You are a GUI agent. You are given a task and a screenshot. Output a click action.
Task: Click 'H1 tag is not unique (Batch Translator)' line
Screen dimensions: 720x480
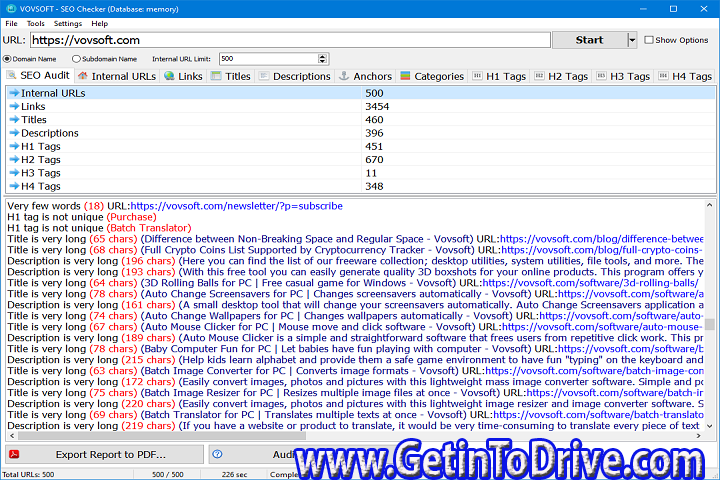click(99, 228)
